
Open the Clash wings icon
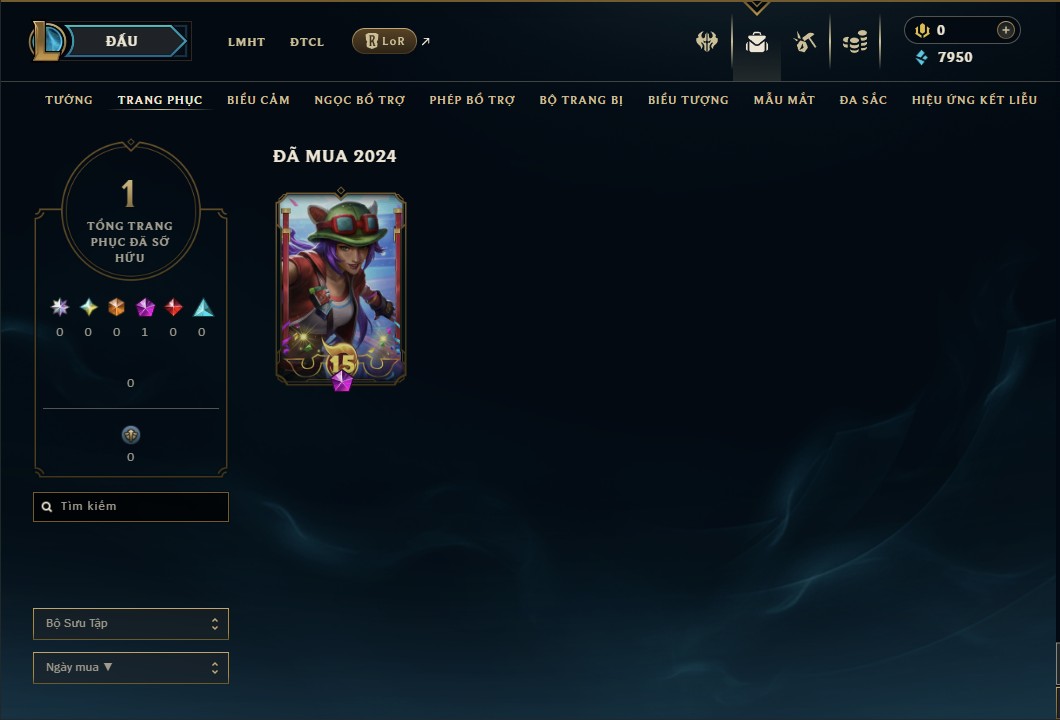(707, 42)
